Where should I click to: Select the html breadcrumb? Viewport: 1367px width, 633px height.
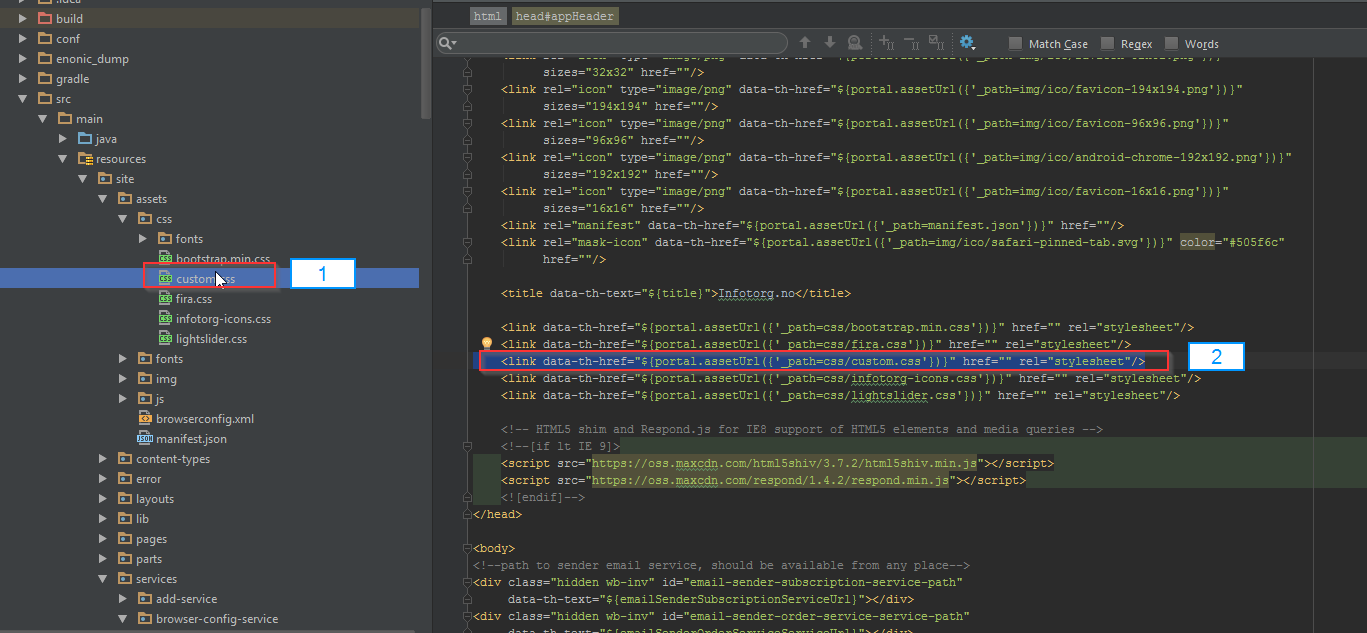click(x=488, y=16)
